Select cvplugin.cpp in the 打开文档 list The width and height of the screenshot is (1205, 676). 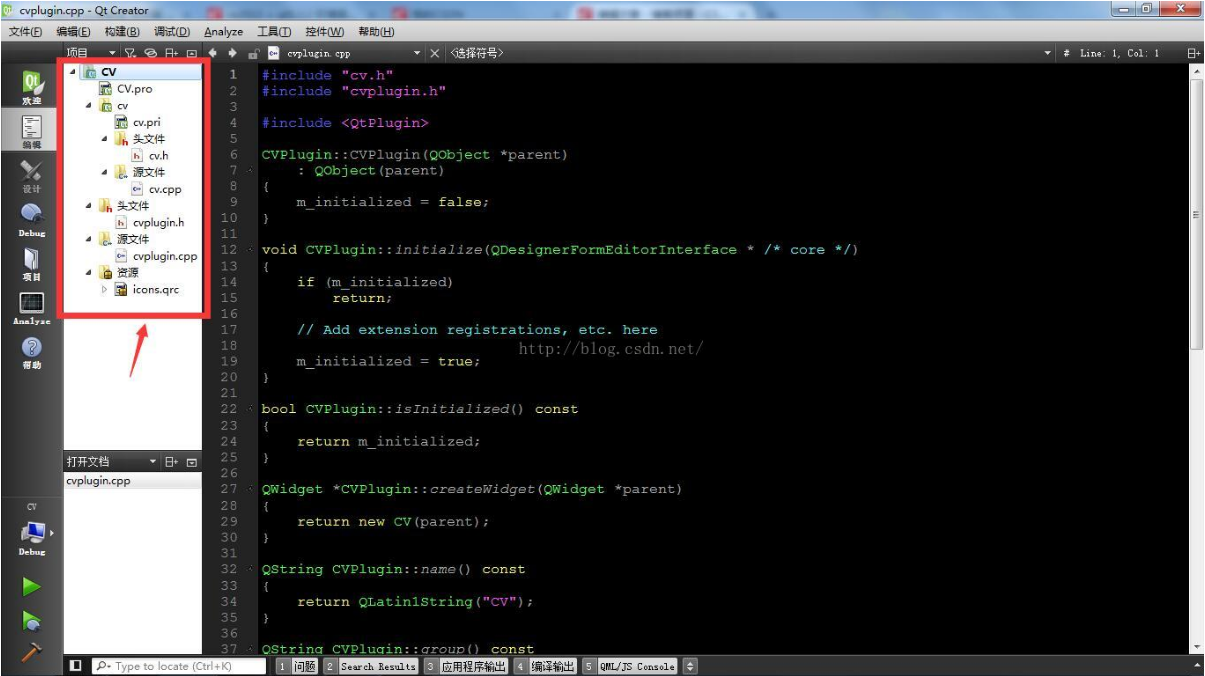click(133, 481)
